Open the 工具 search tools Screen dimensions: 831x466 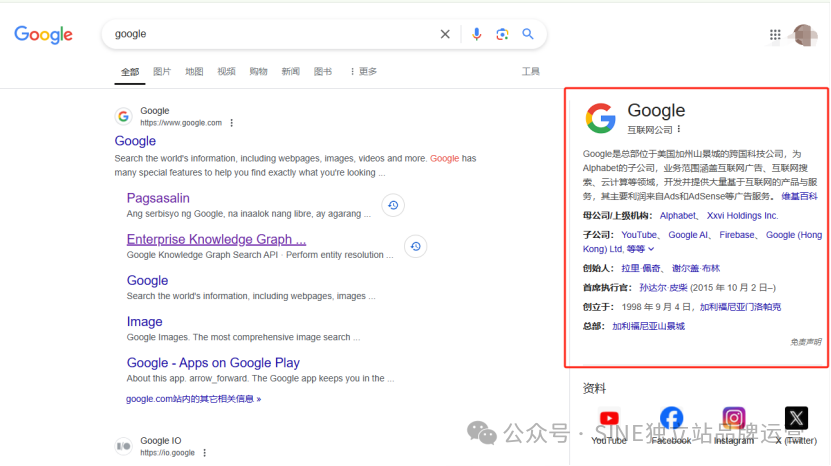point(531,72)
